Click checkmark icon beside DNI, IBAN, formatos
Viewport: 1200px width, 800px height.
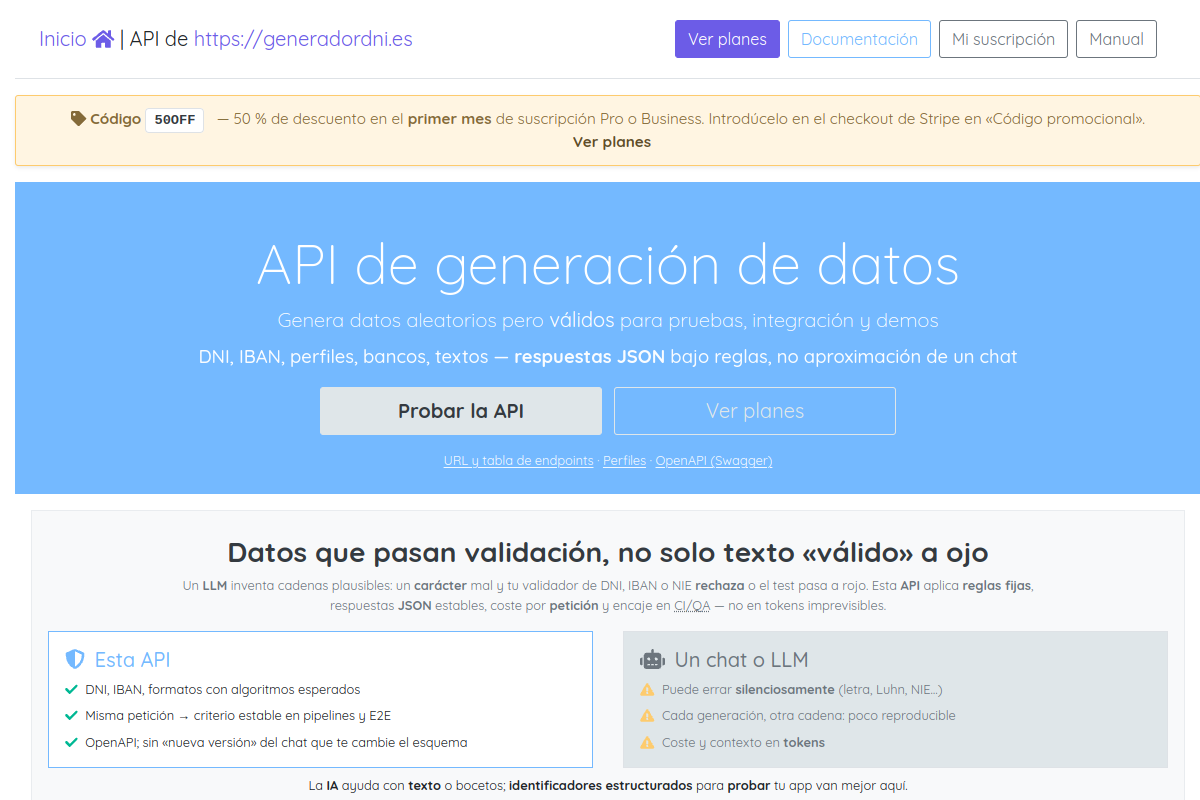71,690
